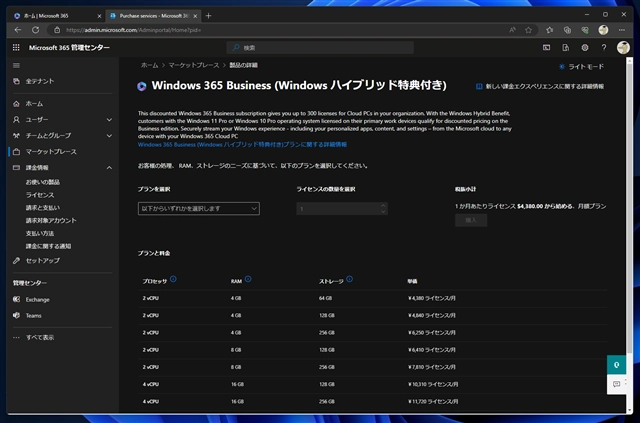Click the 購入 purchase button
Viewport: 640px width, 423px height.
coord(471,220)
